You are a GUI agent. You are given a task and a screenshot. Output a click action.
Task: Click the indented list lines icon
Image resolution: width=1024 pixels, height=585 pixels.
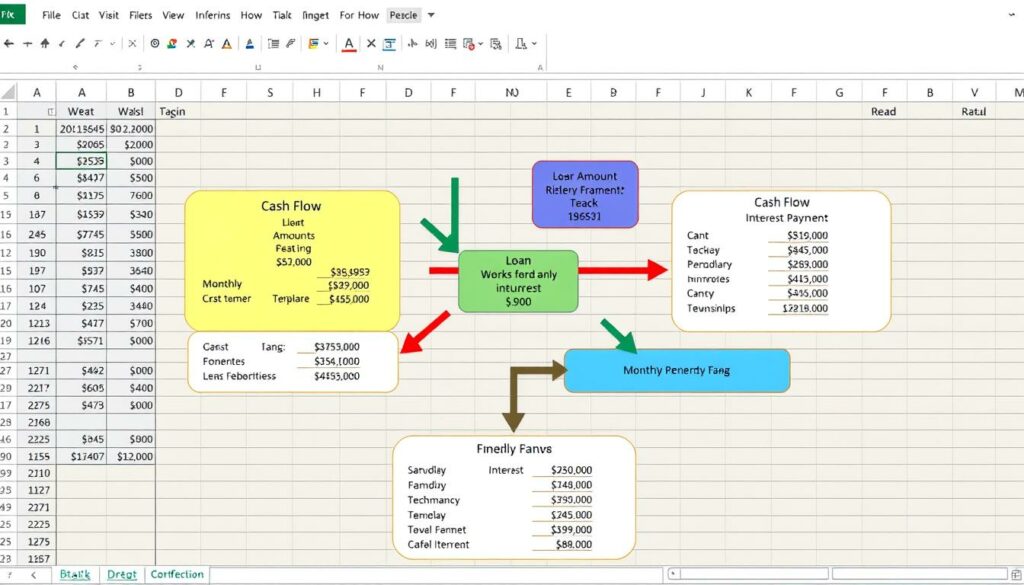[274, 44]
